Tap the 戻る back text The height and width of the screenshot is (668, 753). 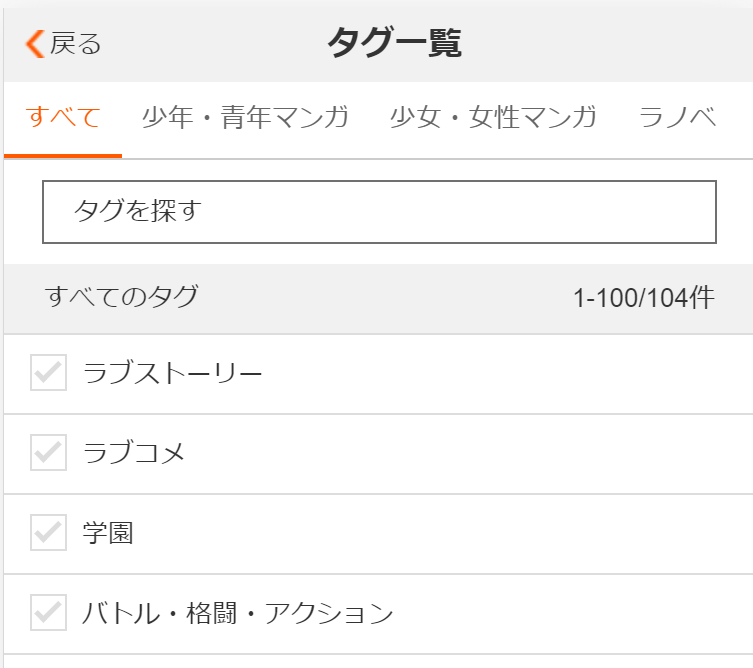[76, 44]
